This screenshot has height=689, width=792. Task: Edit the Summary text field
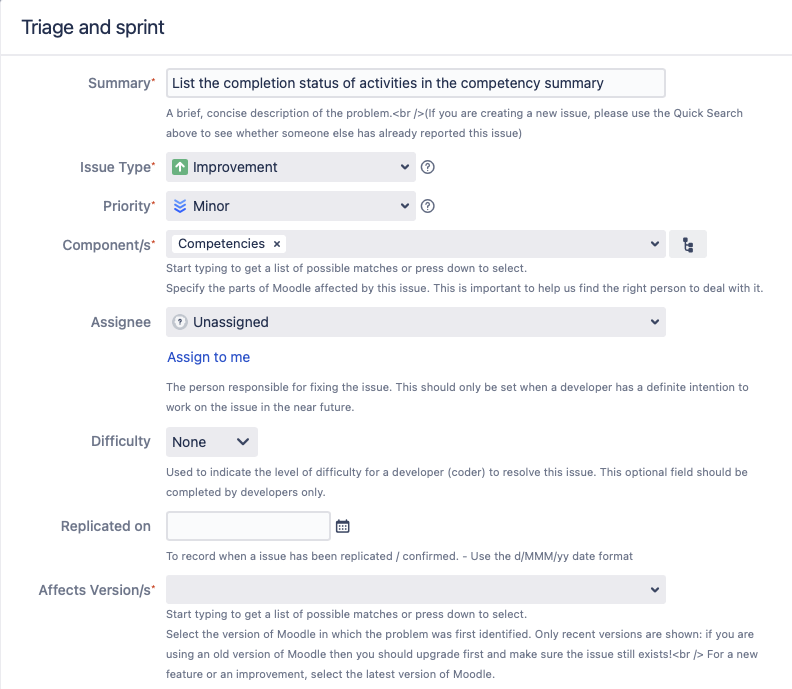(416, 83)
